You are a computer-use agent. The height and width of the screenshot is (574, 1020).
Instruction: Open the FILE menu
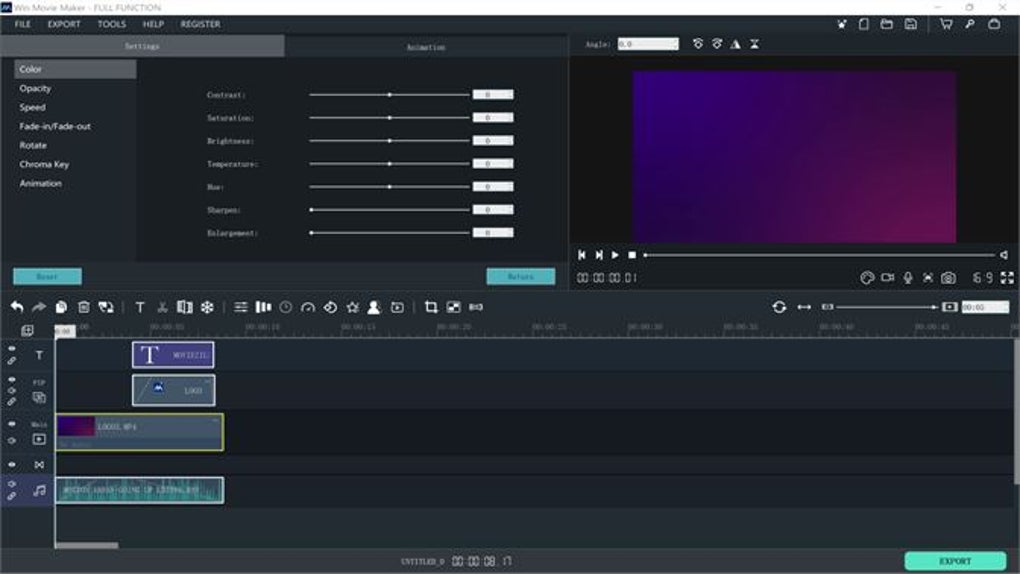point(23,24)
